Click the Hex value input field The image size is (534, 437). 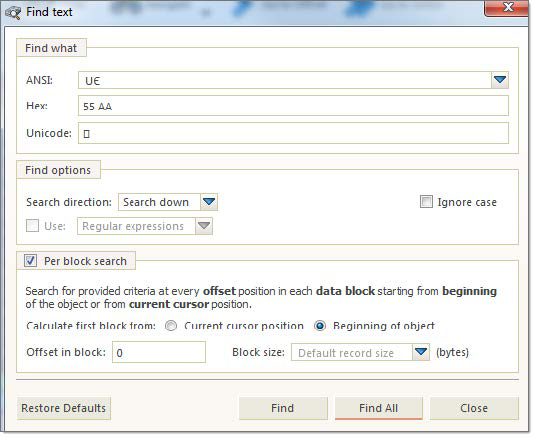[x=293, y=106]
